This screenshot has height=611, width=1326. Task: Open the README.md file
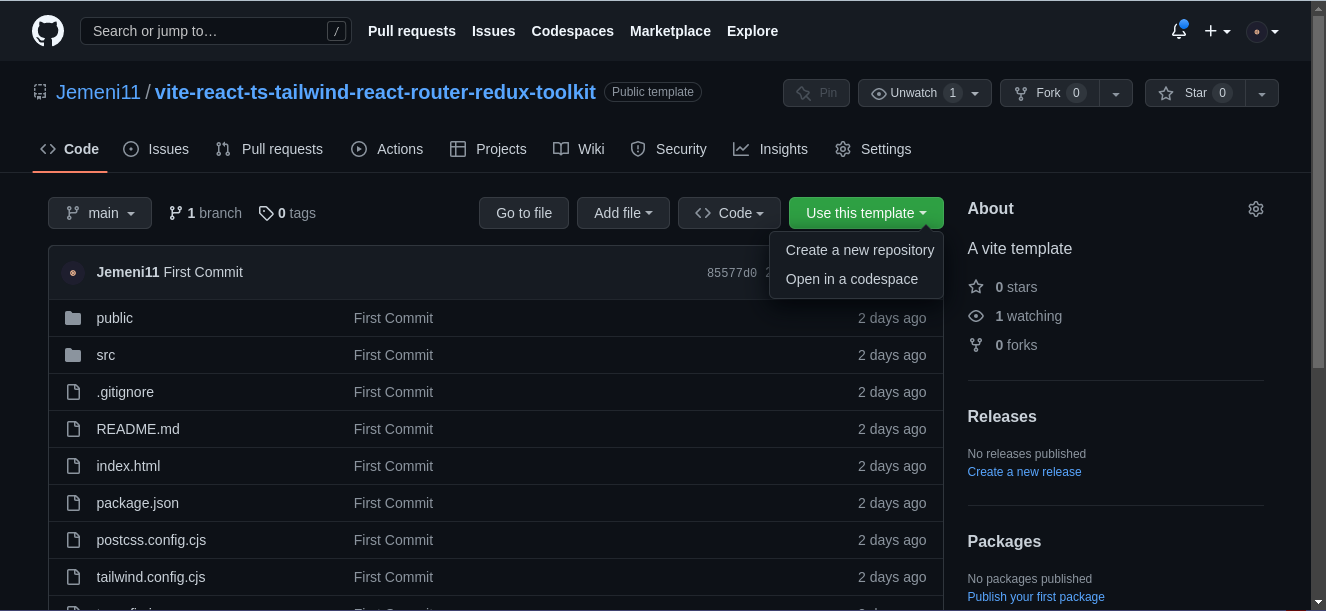pyautogui.click(x=138, y=429)
